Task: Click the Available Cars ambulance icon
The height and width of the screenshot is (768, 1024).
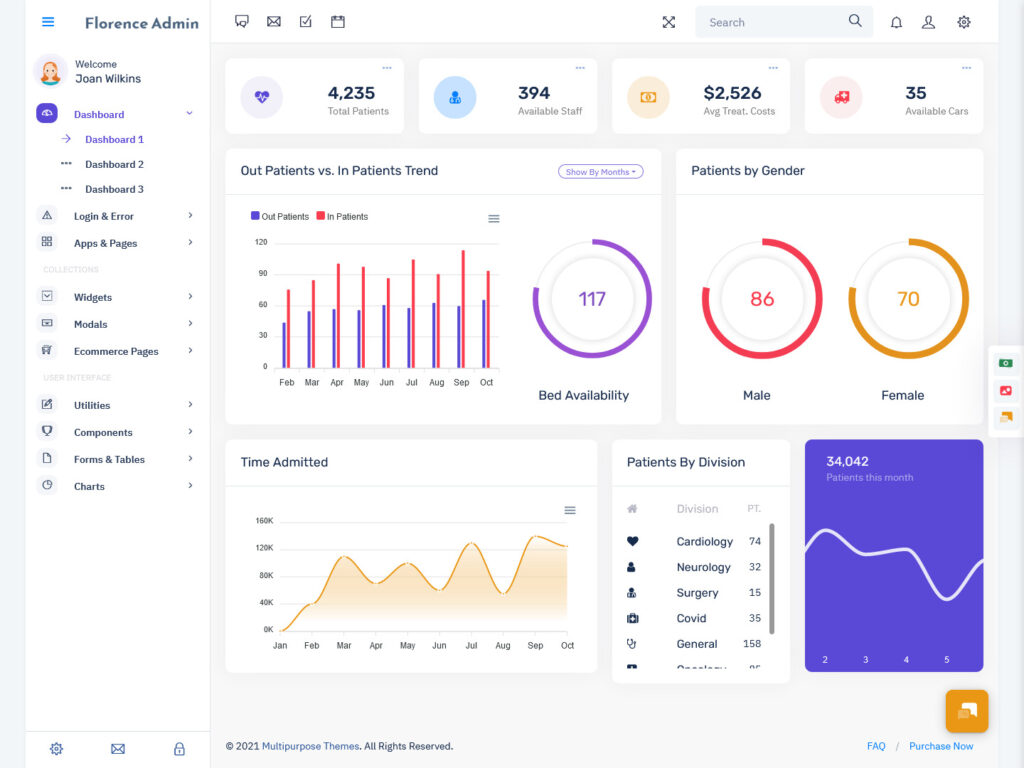Action: [842, 97]
